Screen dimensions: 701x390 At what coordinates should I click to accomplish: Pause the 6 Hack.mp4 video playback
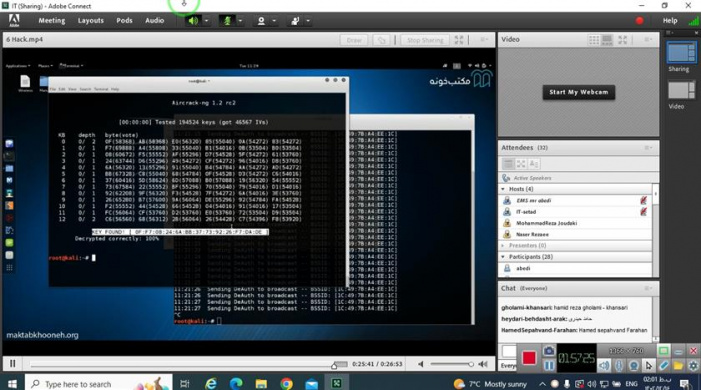click(x=13, y=364)
